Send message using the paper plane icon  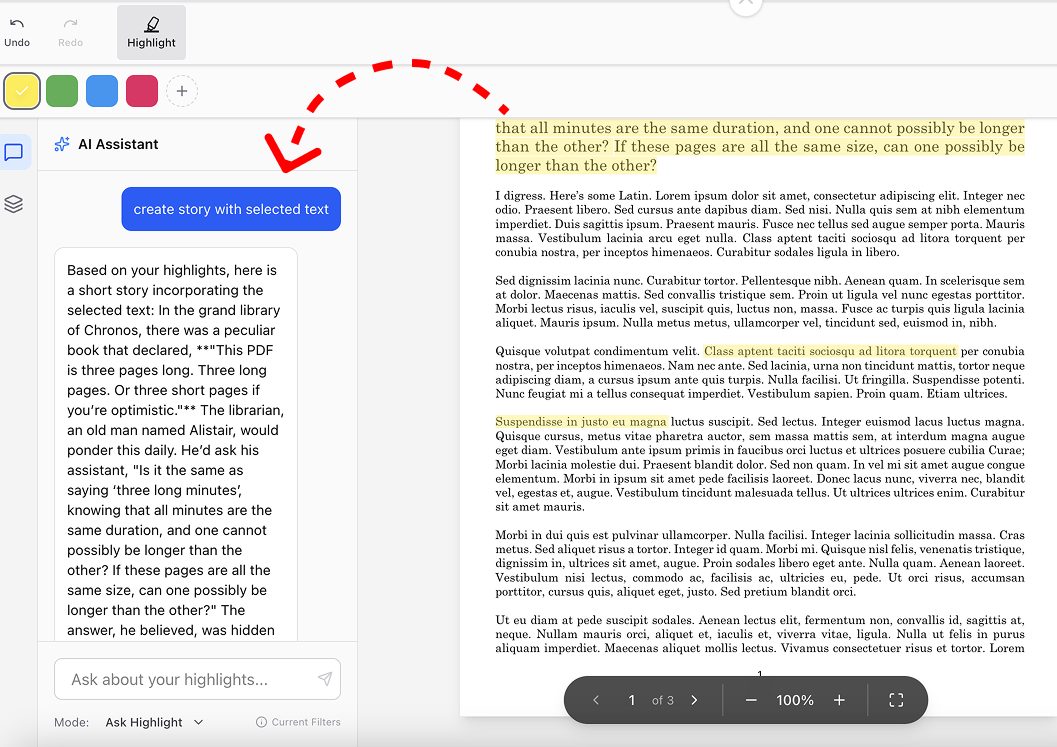pos(324,679)
